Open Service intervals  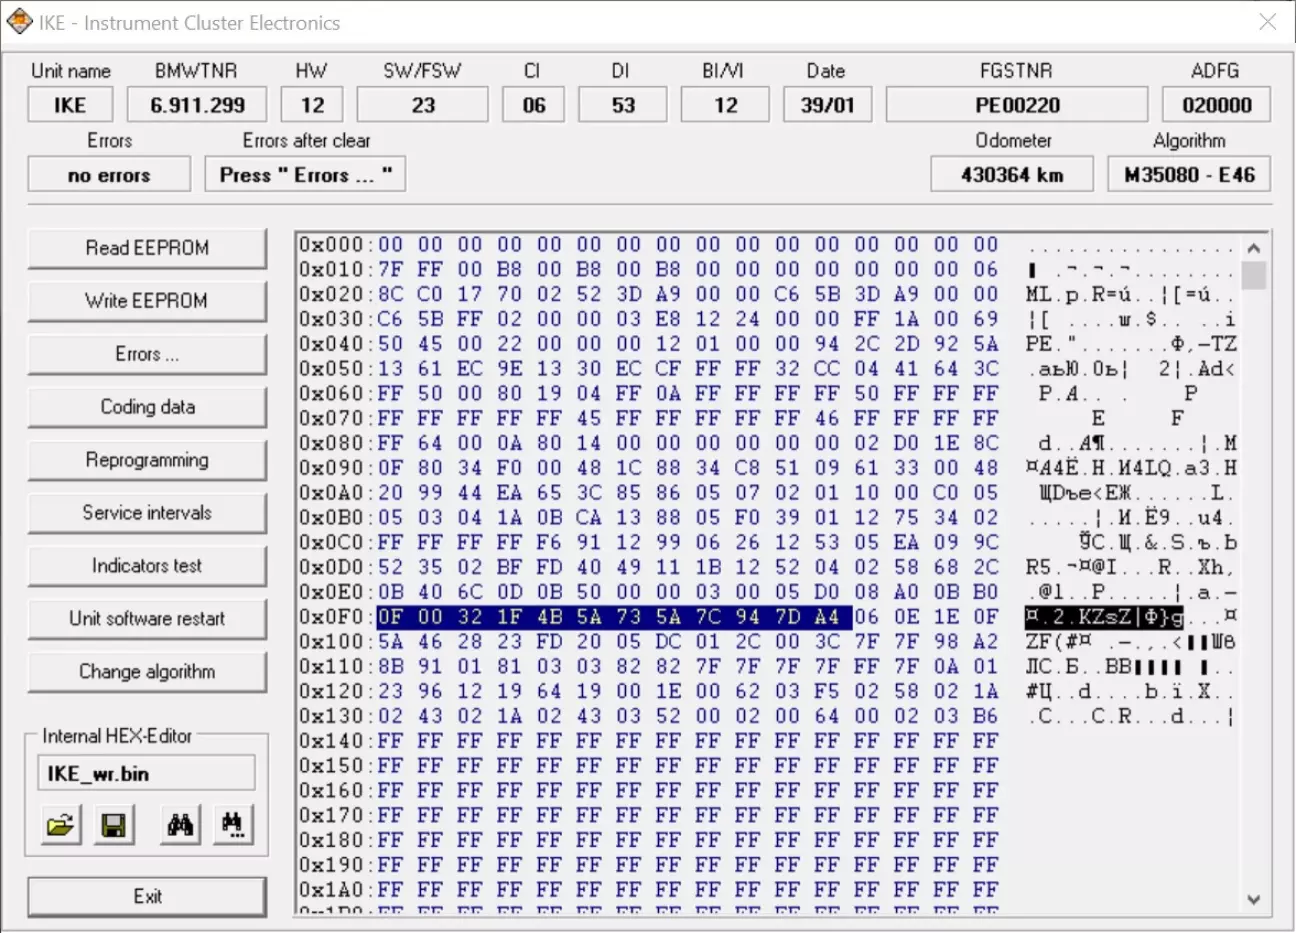(147, 513)
